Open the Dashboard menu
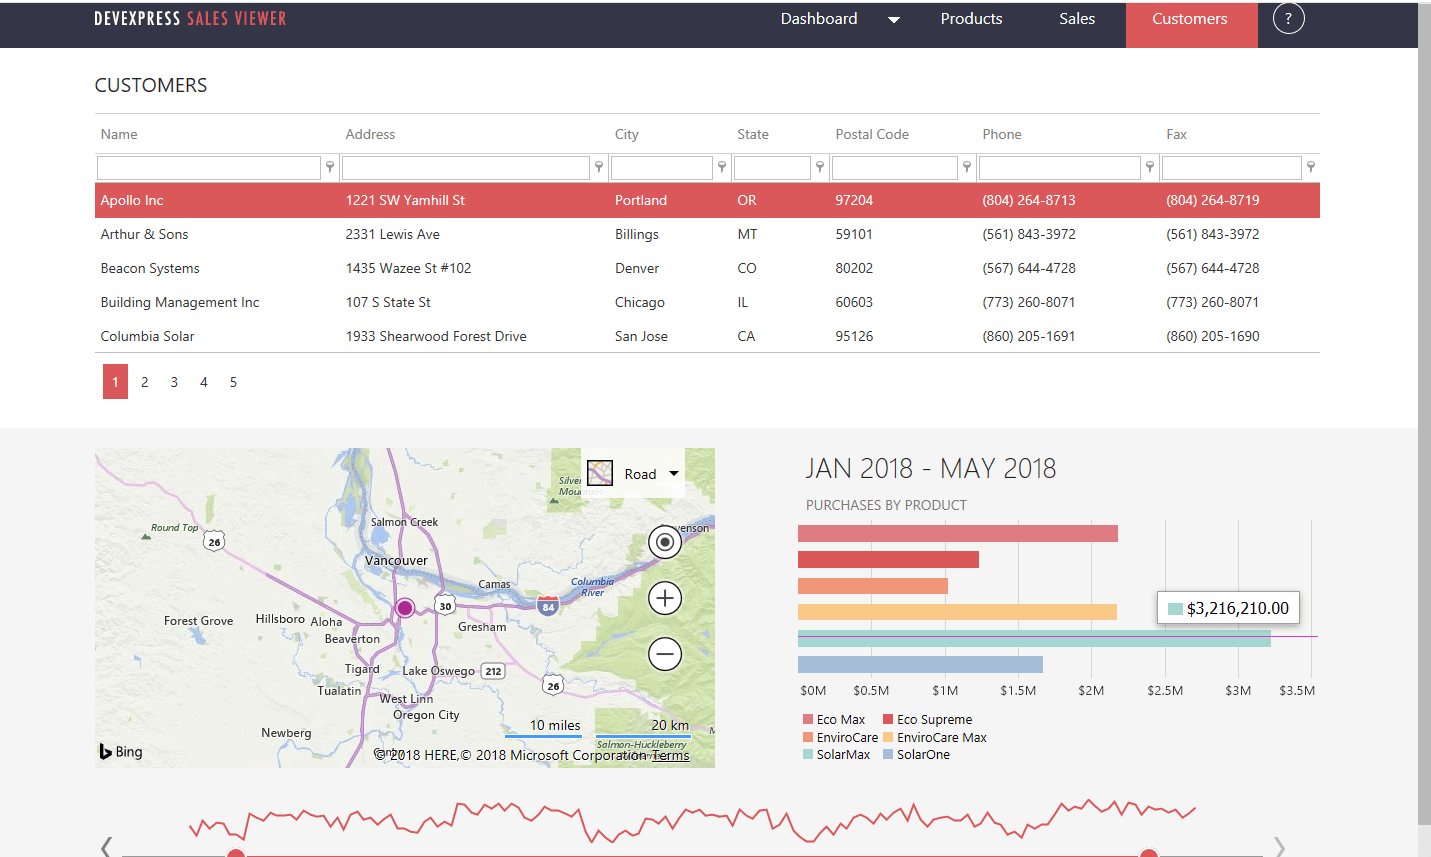Screen dimensions: 1431x857 click(x=819, y=19)
